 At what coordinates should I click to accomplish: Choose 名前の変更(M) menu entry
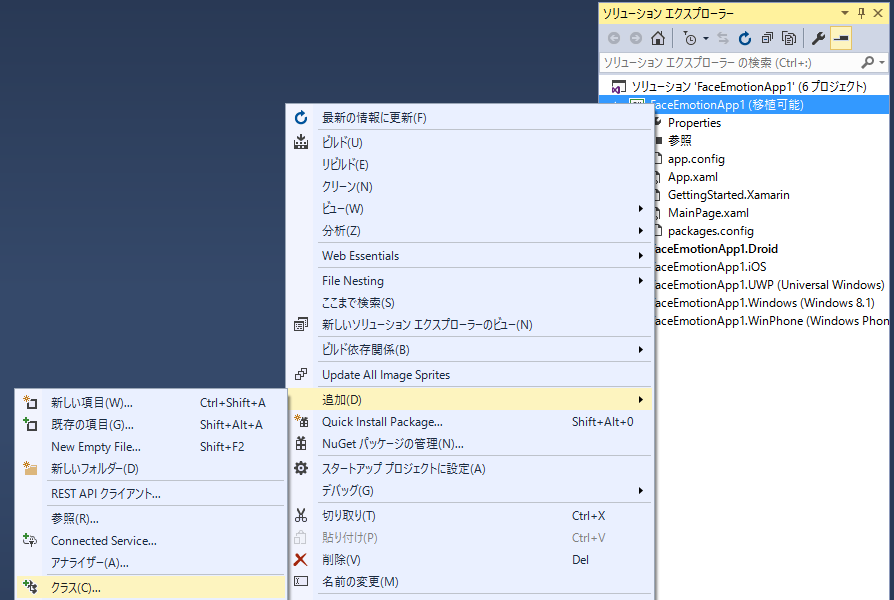tap(470, 582)
